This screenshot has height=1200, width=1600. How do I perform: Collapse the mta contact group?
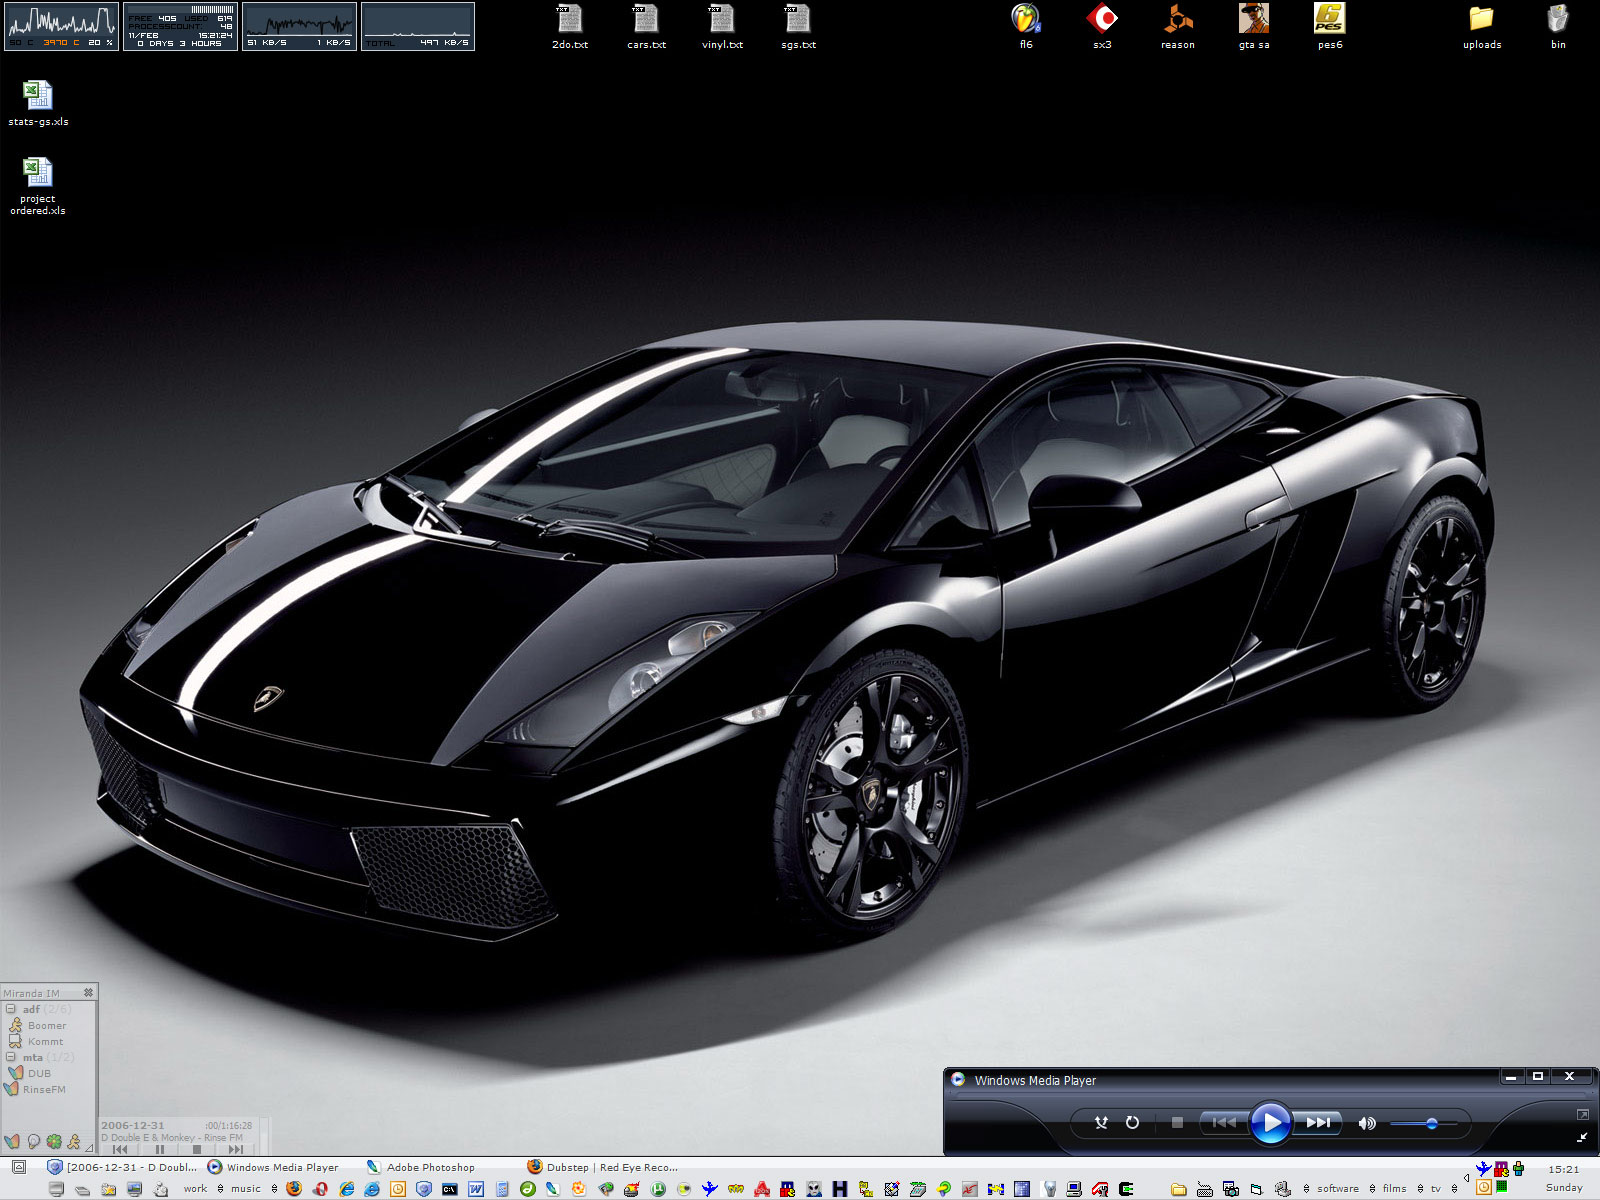[x=11, y=1057]
